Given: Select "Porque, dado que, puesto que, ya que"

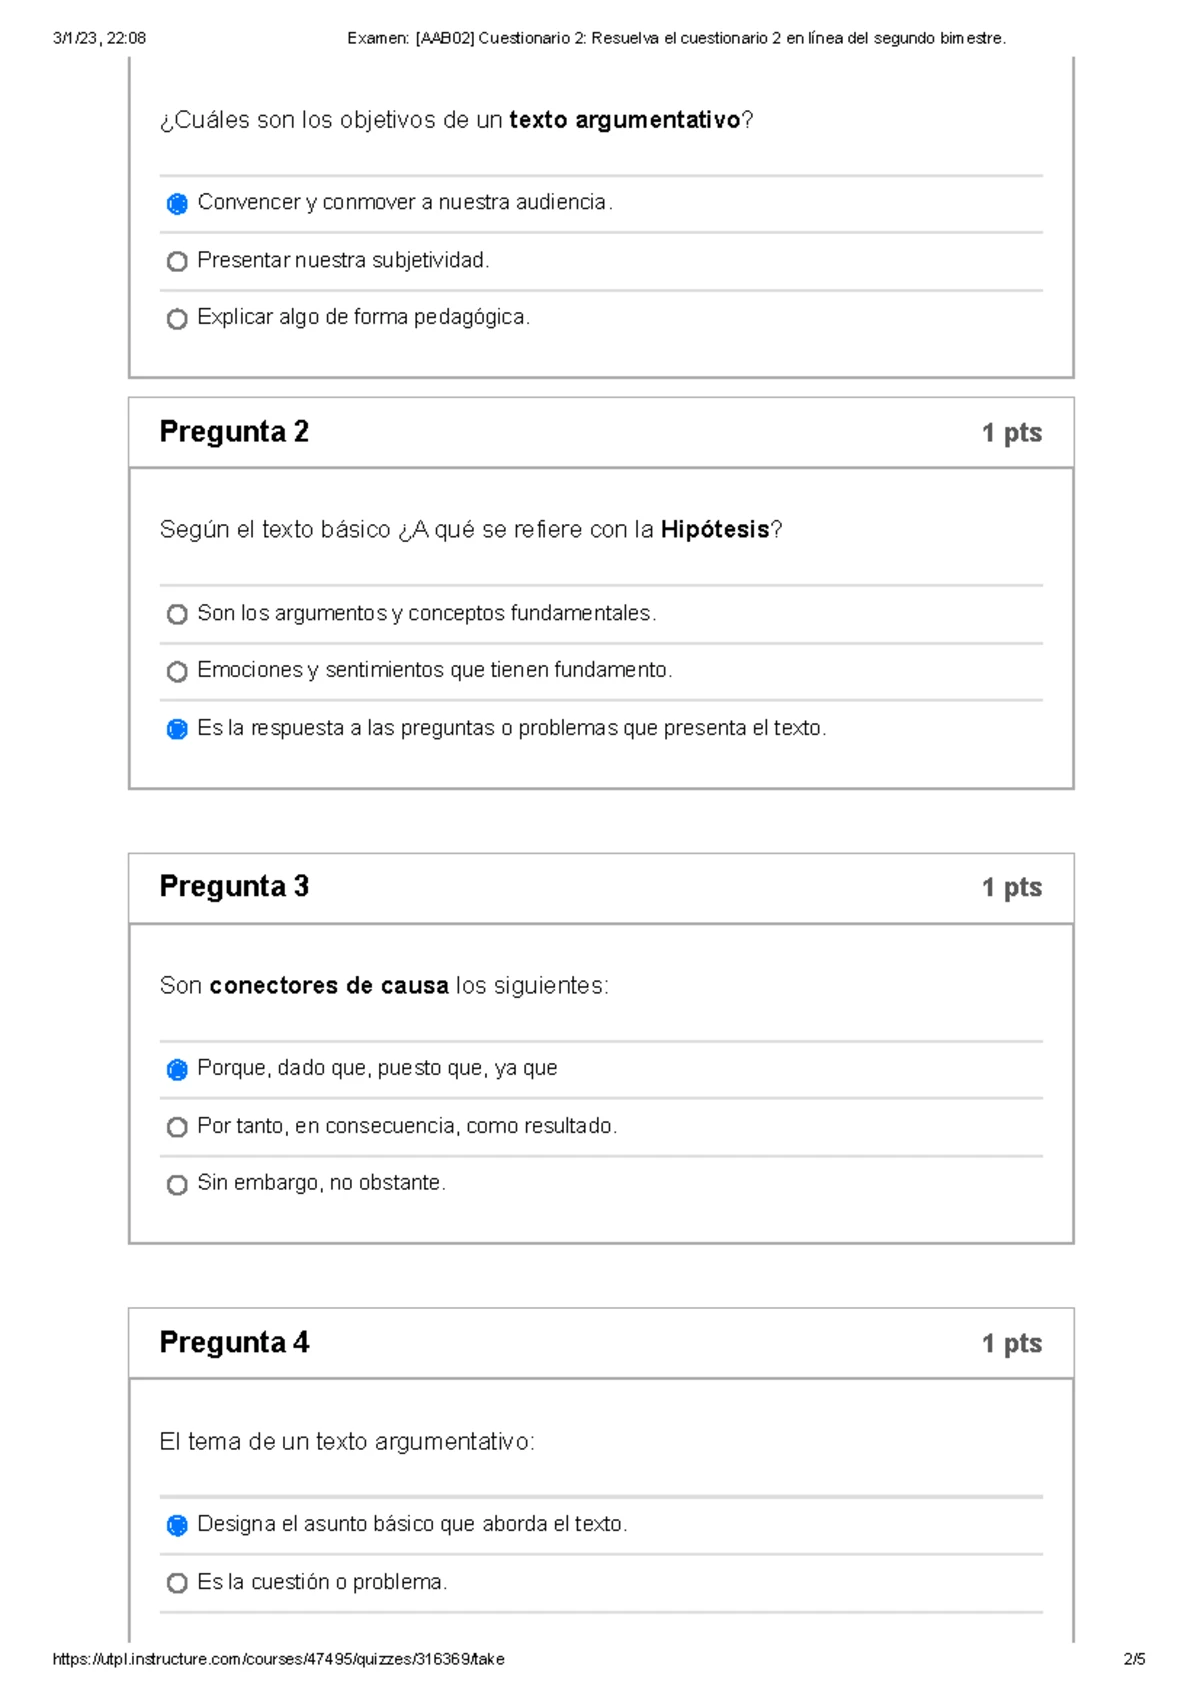Looking at the screenshot, I should click(x=176, y=1068).
